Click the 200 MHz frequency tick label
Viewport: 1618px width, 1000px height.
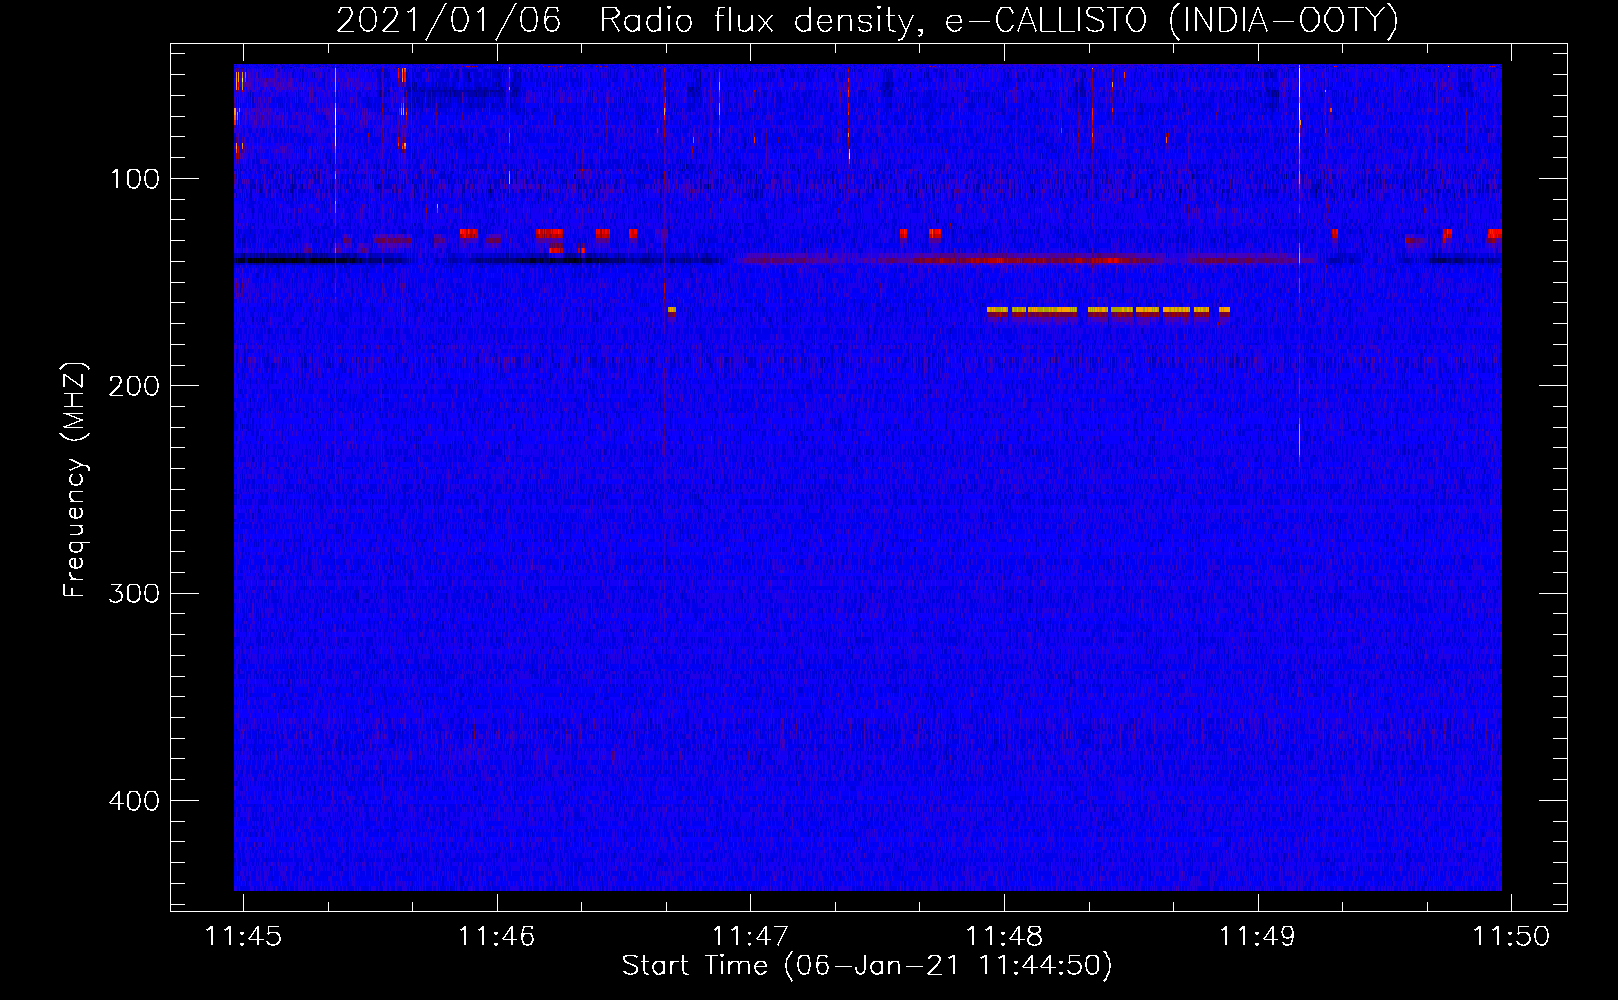(x=134, y=386)
